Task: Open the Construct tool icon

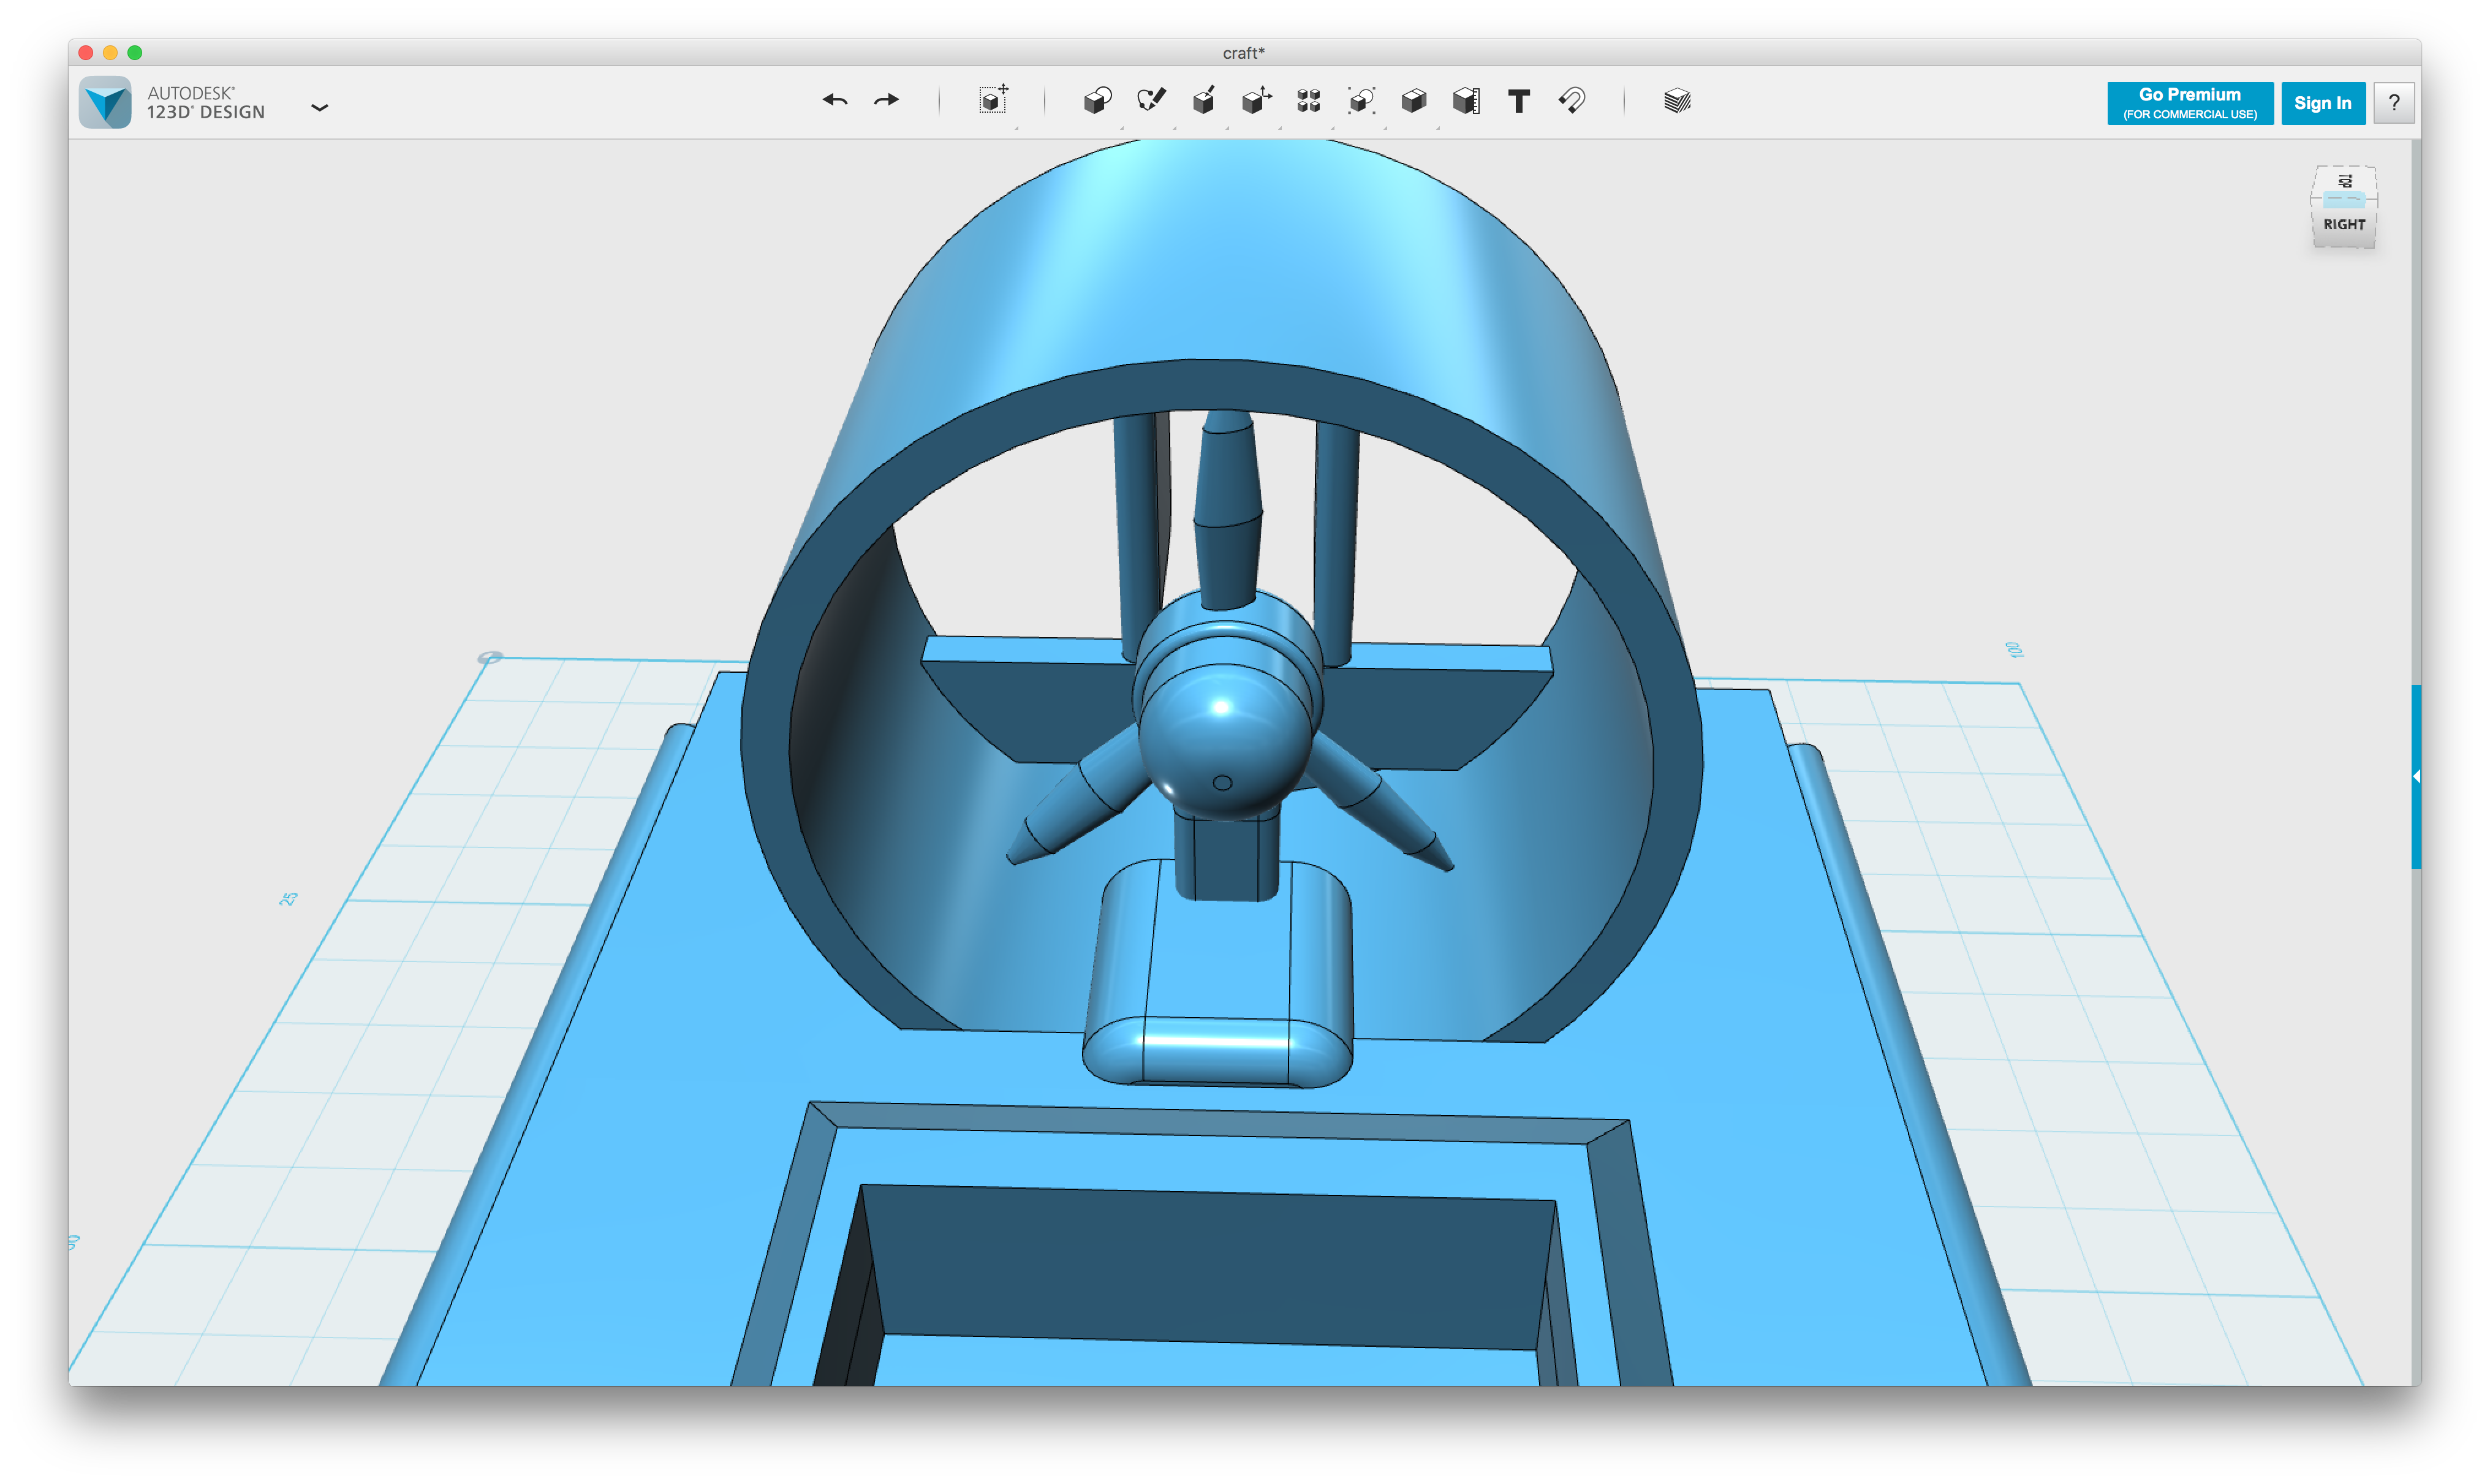Action: coord(1203,101)
